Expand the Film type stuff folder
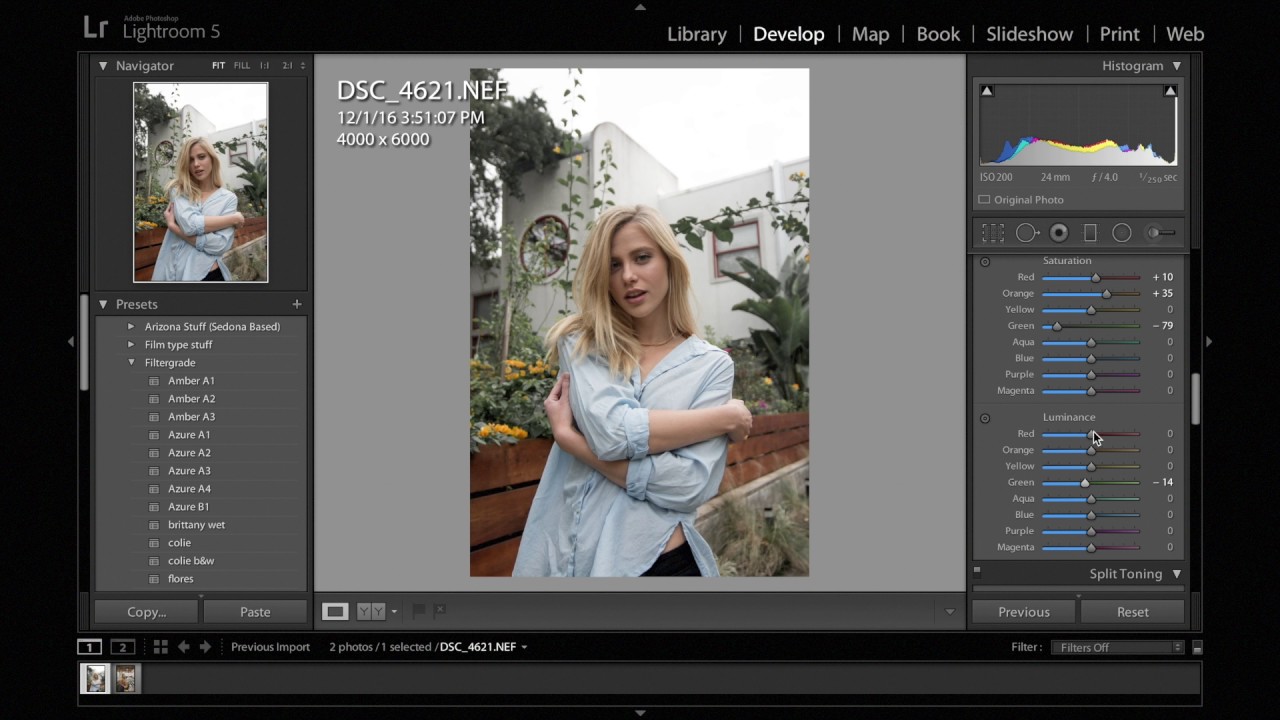This screenshot has width=1280, height=720. click(x=131, y=345)
